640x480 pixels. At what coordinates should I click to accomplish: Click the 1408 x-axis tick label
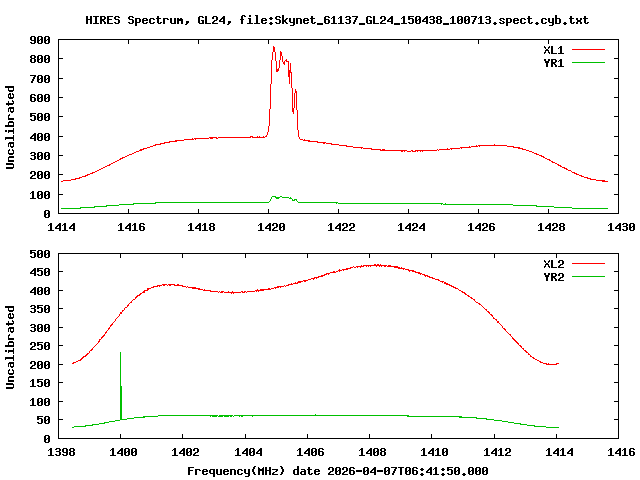[372, 452]
